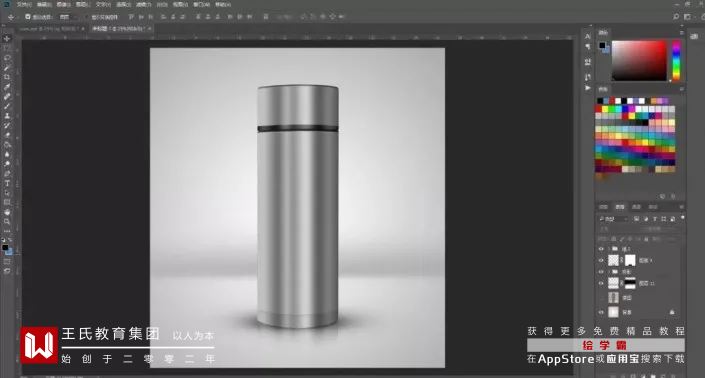Switch to the third tab of the layers panel group
Screen dimensions: 705x378
(x=636, y=207)
